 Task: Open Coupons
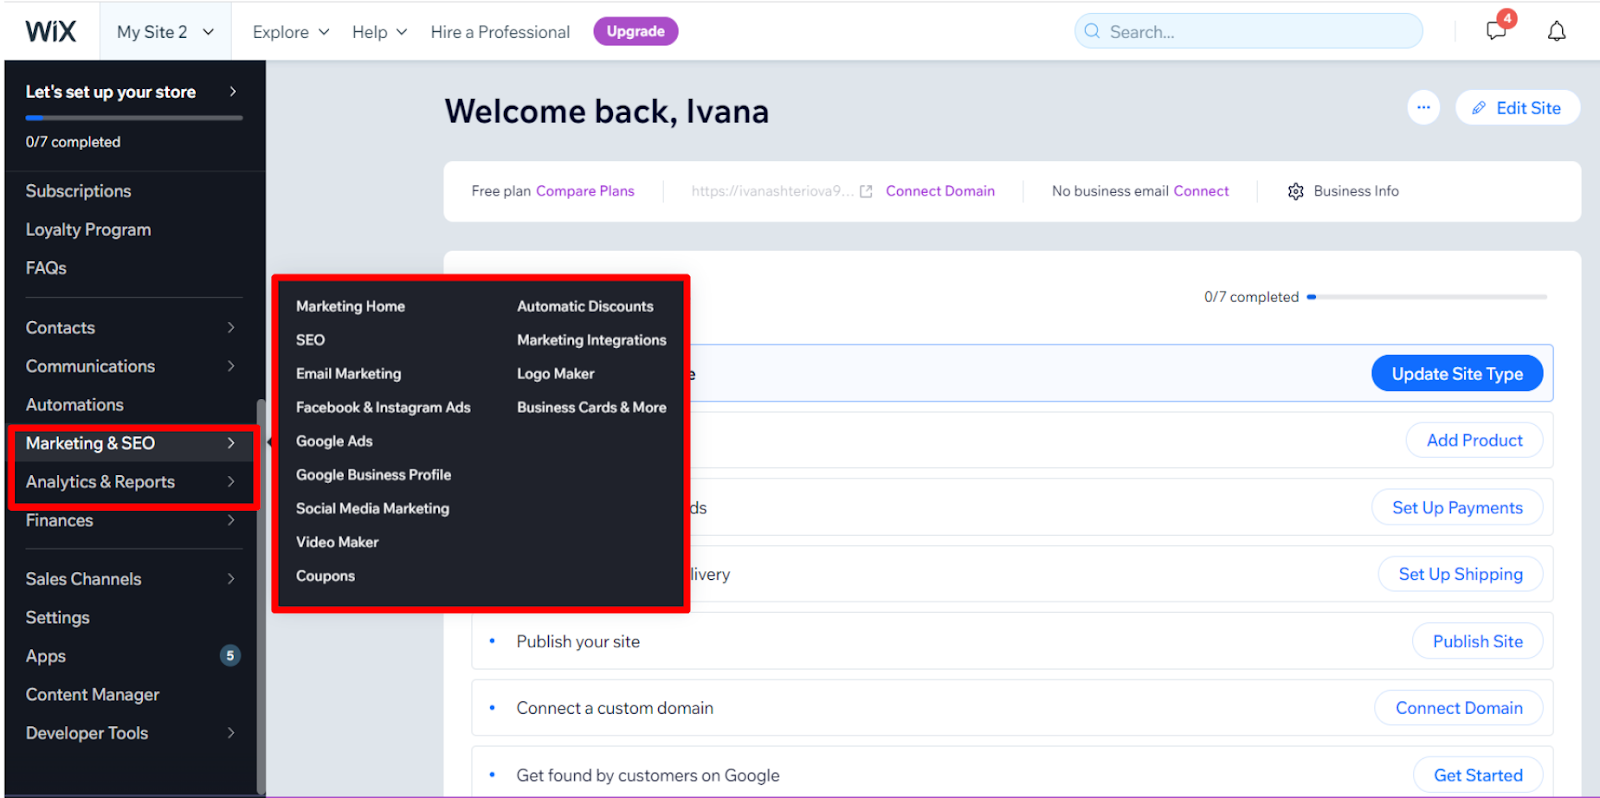tap(325, 576)
